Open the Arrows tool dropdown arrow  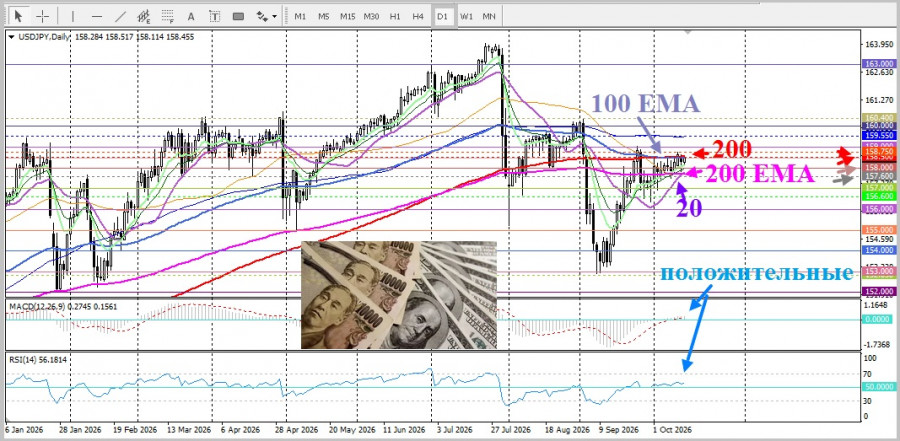pyautogui.click(x=275, y=16)
